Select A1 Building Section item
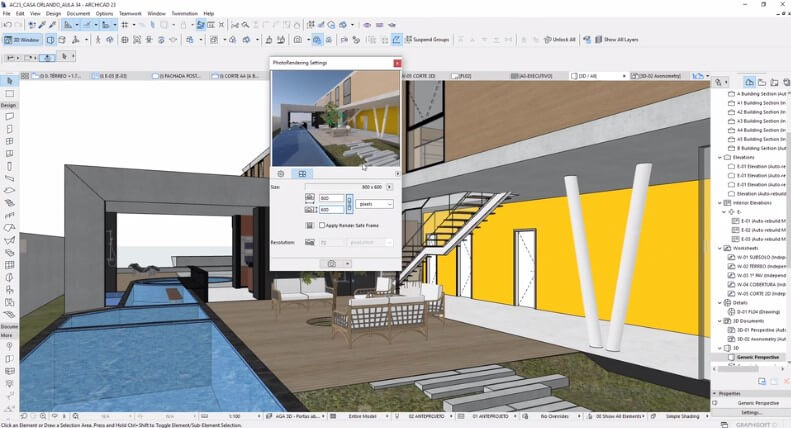The image size is (791, 428). (757, 103)
